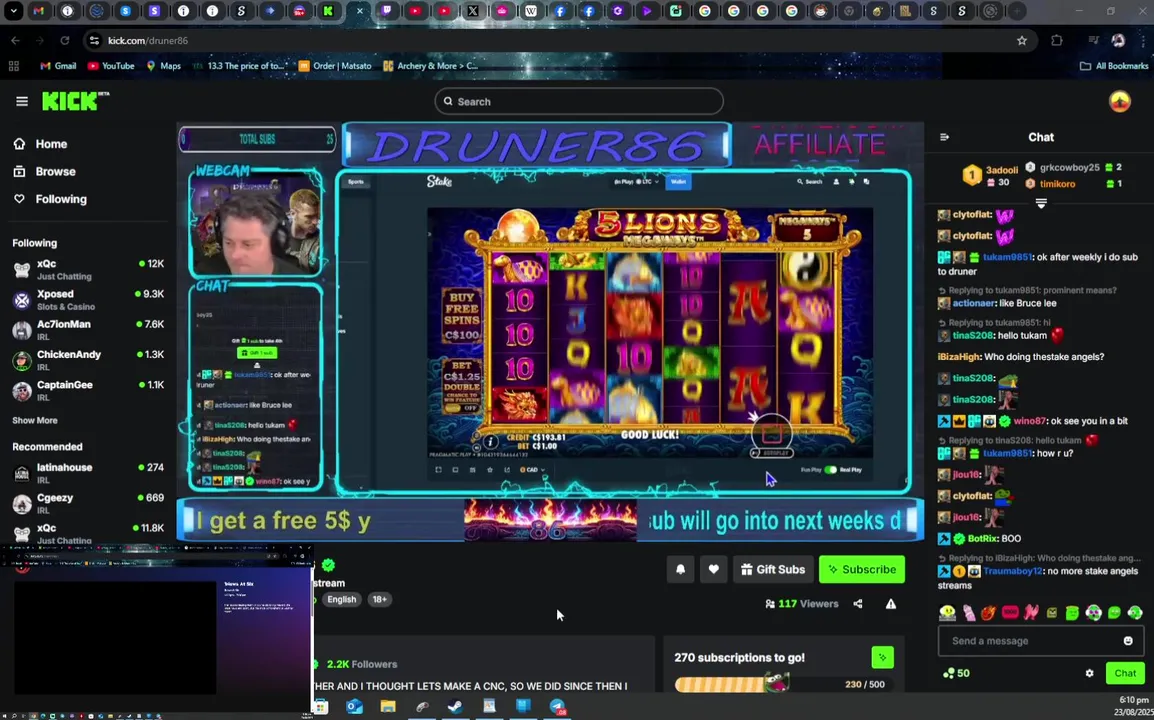The height and width of the screenshot is (720, 1154).
Task: Reload the page in Chrome
Action: pos(65,40)
